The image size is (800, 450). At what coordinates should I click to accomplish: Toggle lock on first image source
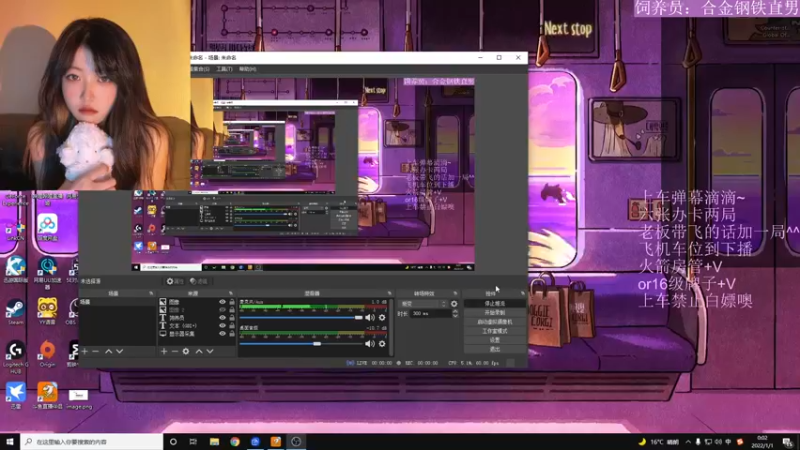click(232, 302)
